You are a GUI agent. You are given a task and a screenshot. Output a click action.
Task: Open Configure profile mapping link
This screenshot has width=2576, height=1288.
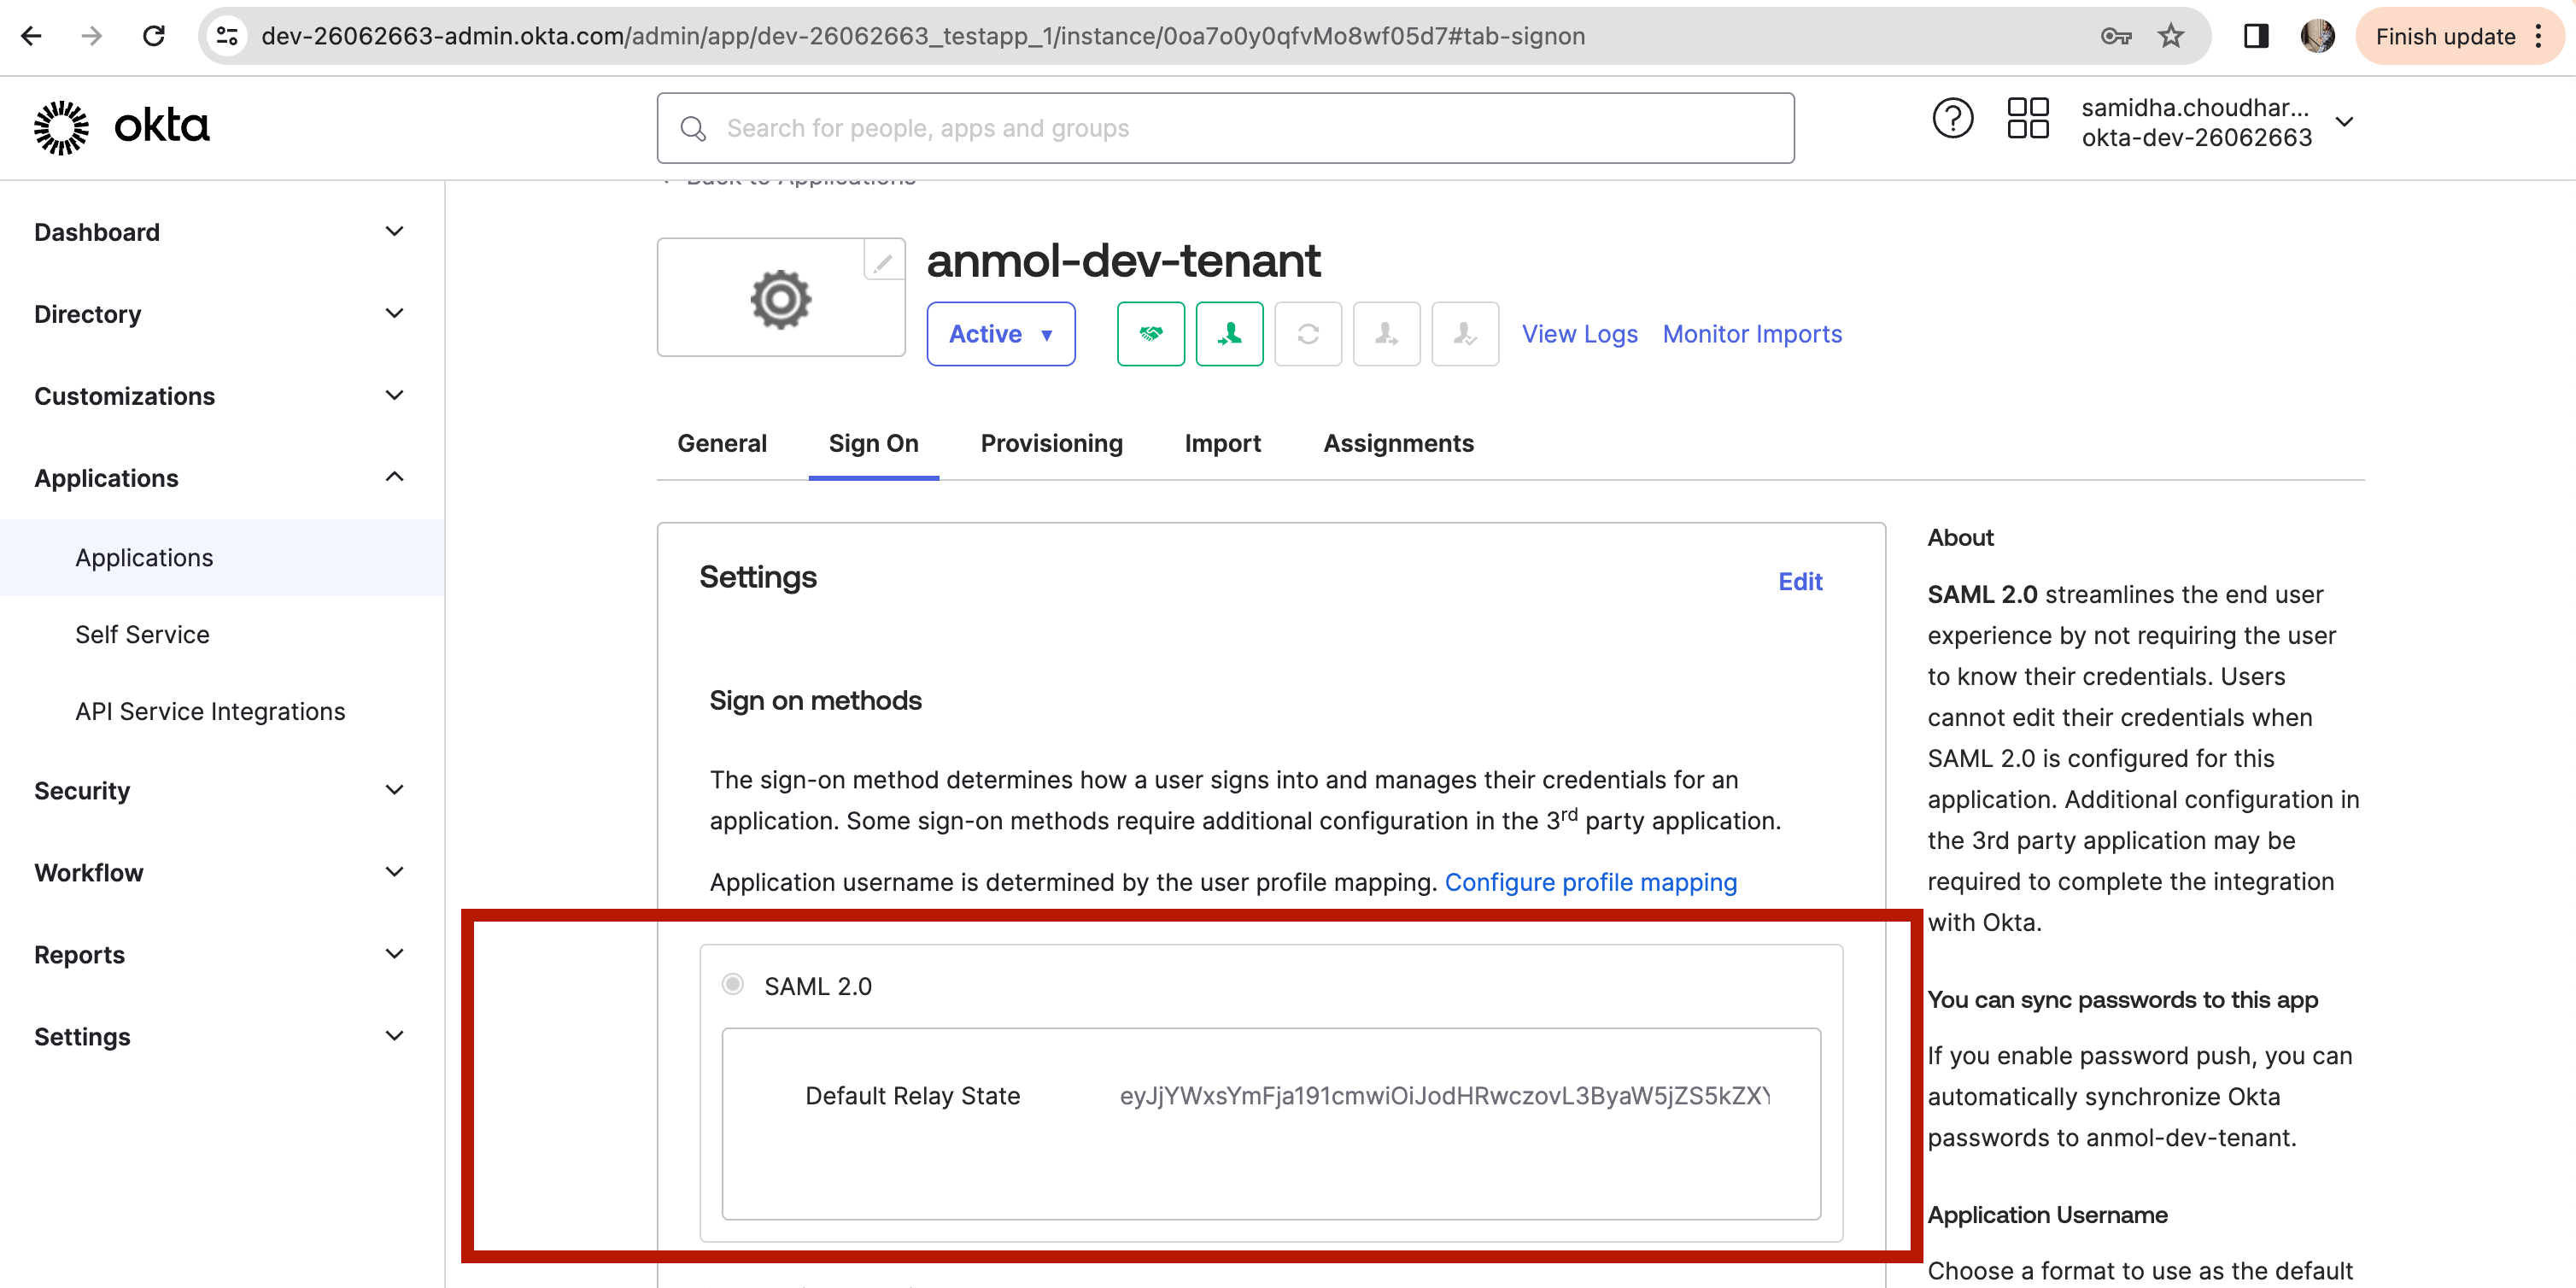(1591, 882)
